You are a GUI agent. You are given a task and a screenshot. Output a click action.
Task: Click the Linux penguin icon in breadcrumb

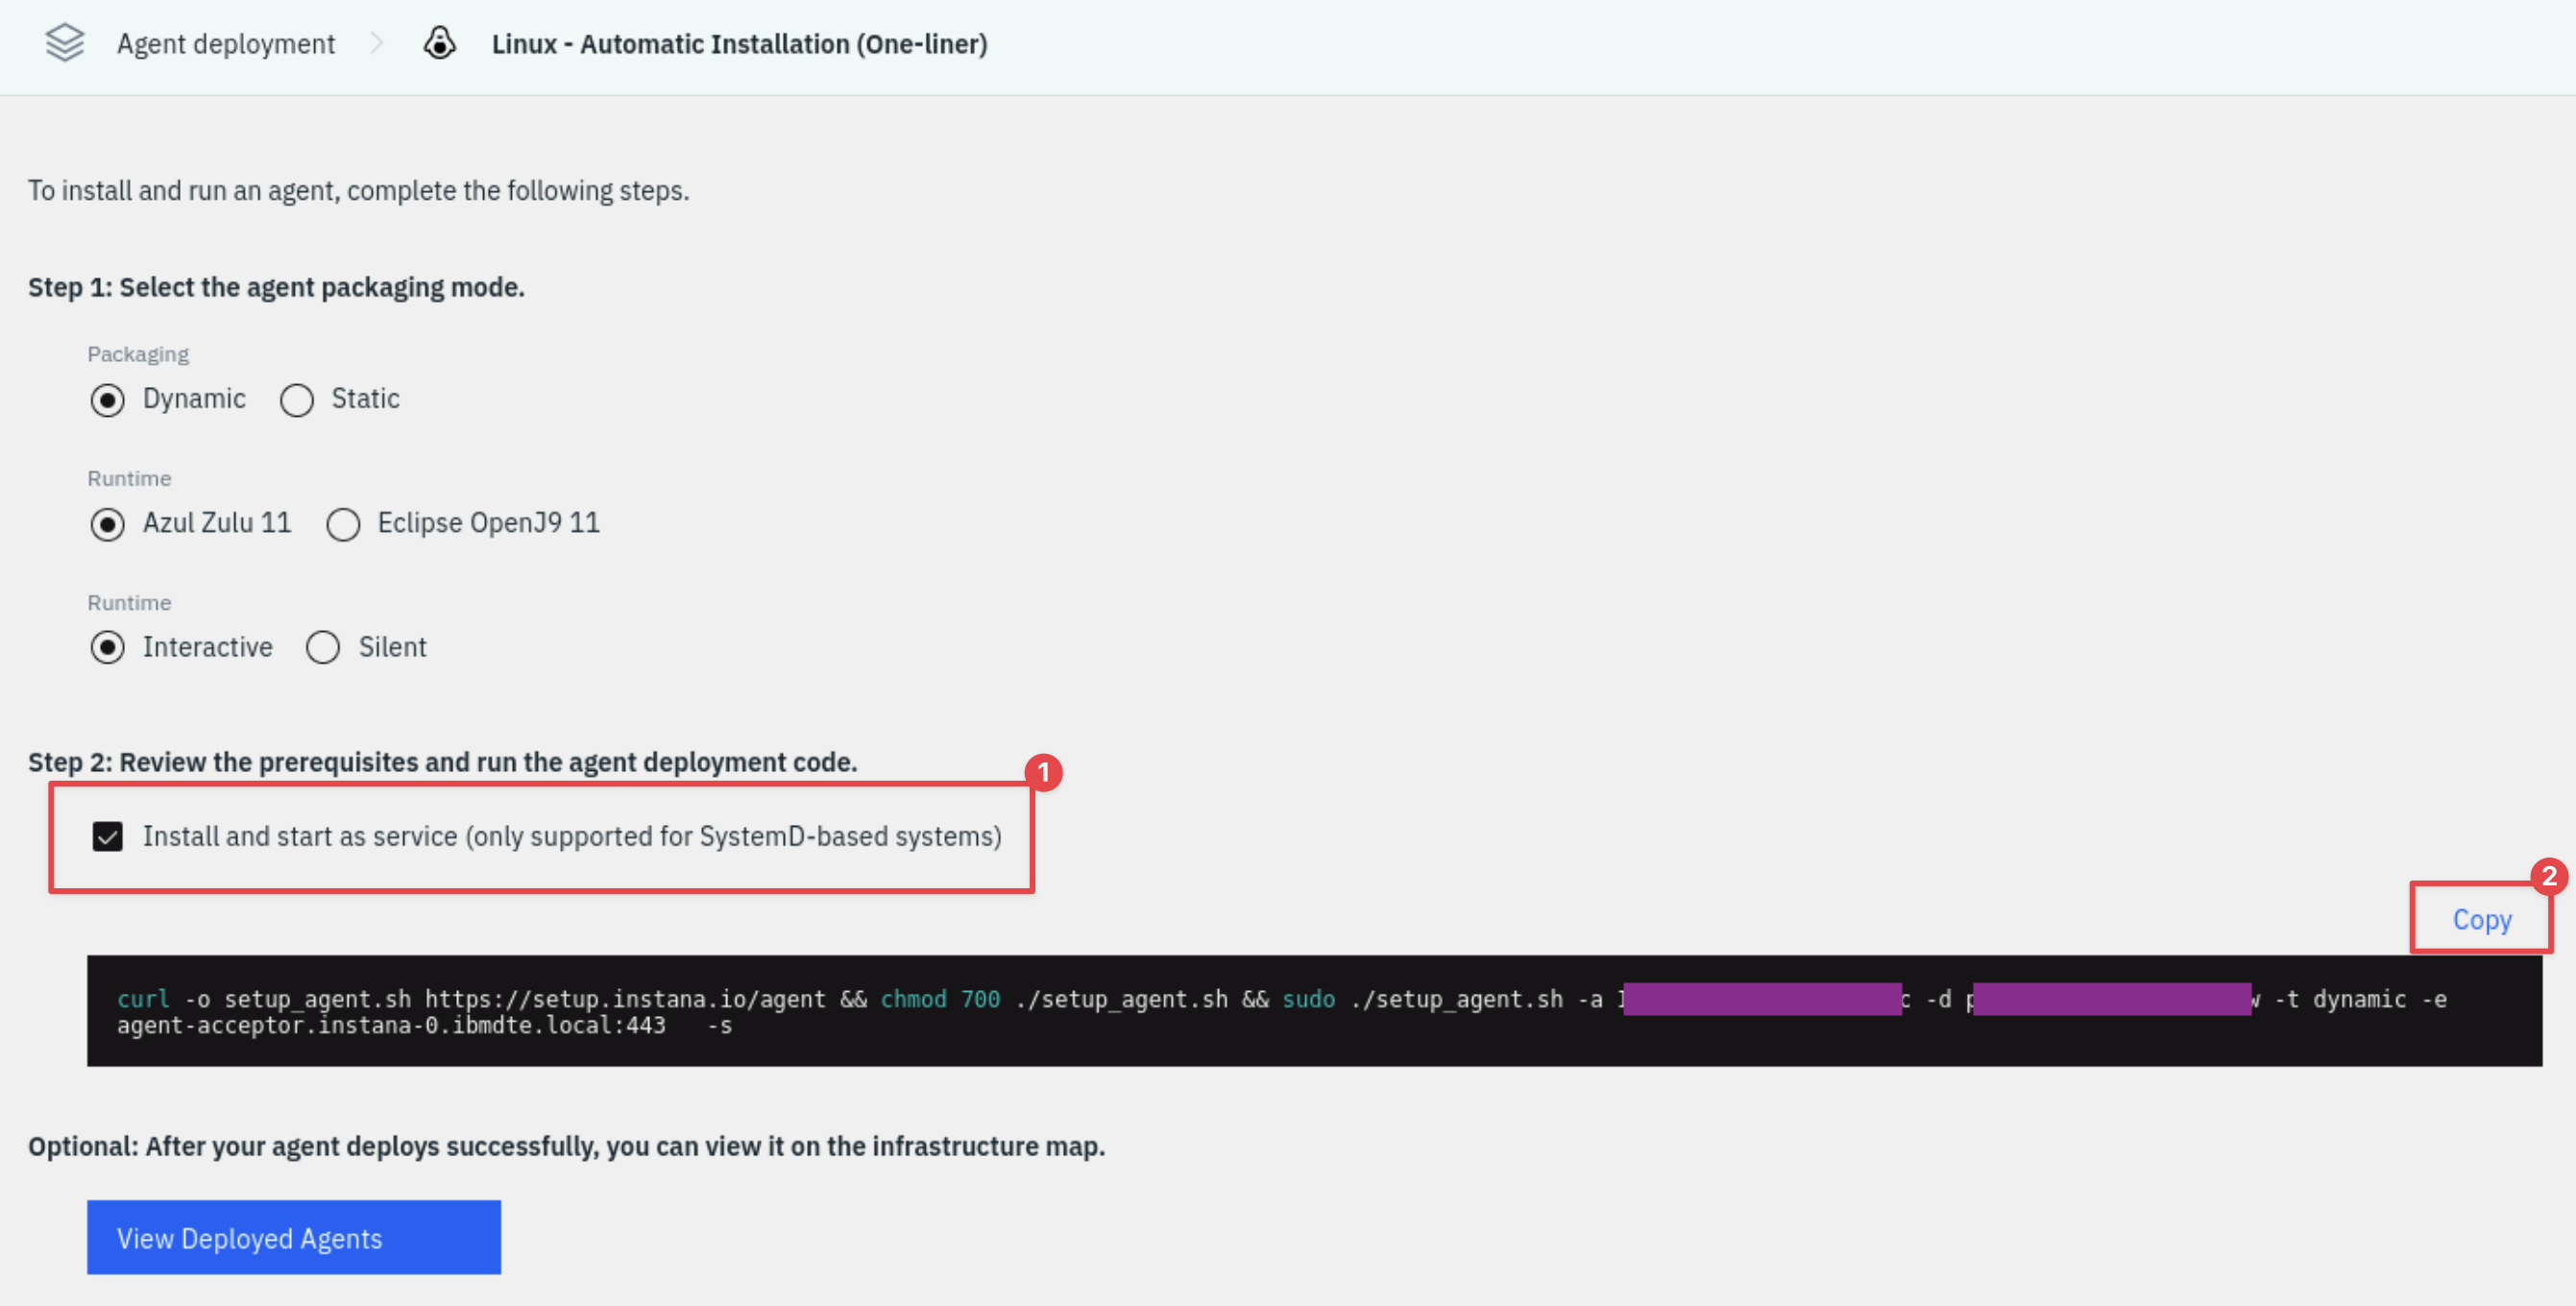(440, 43)
